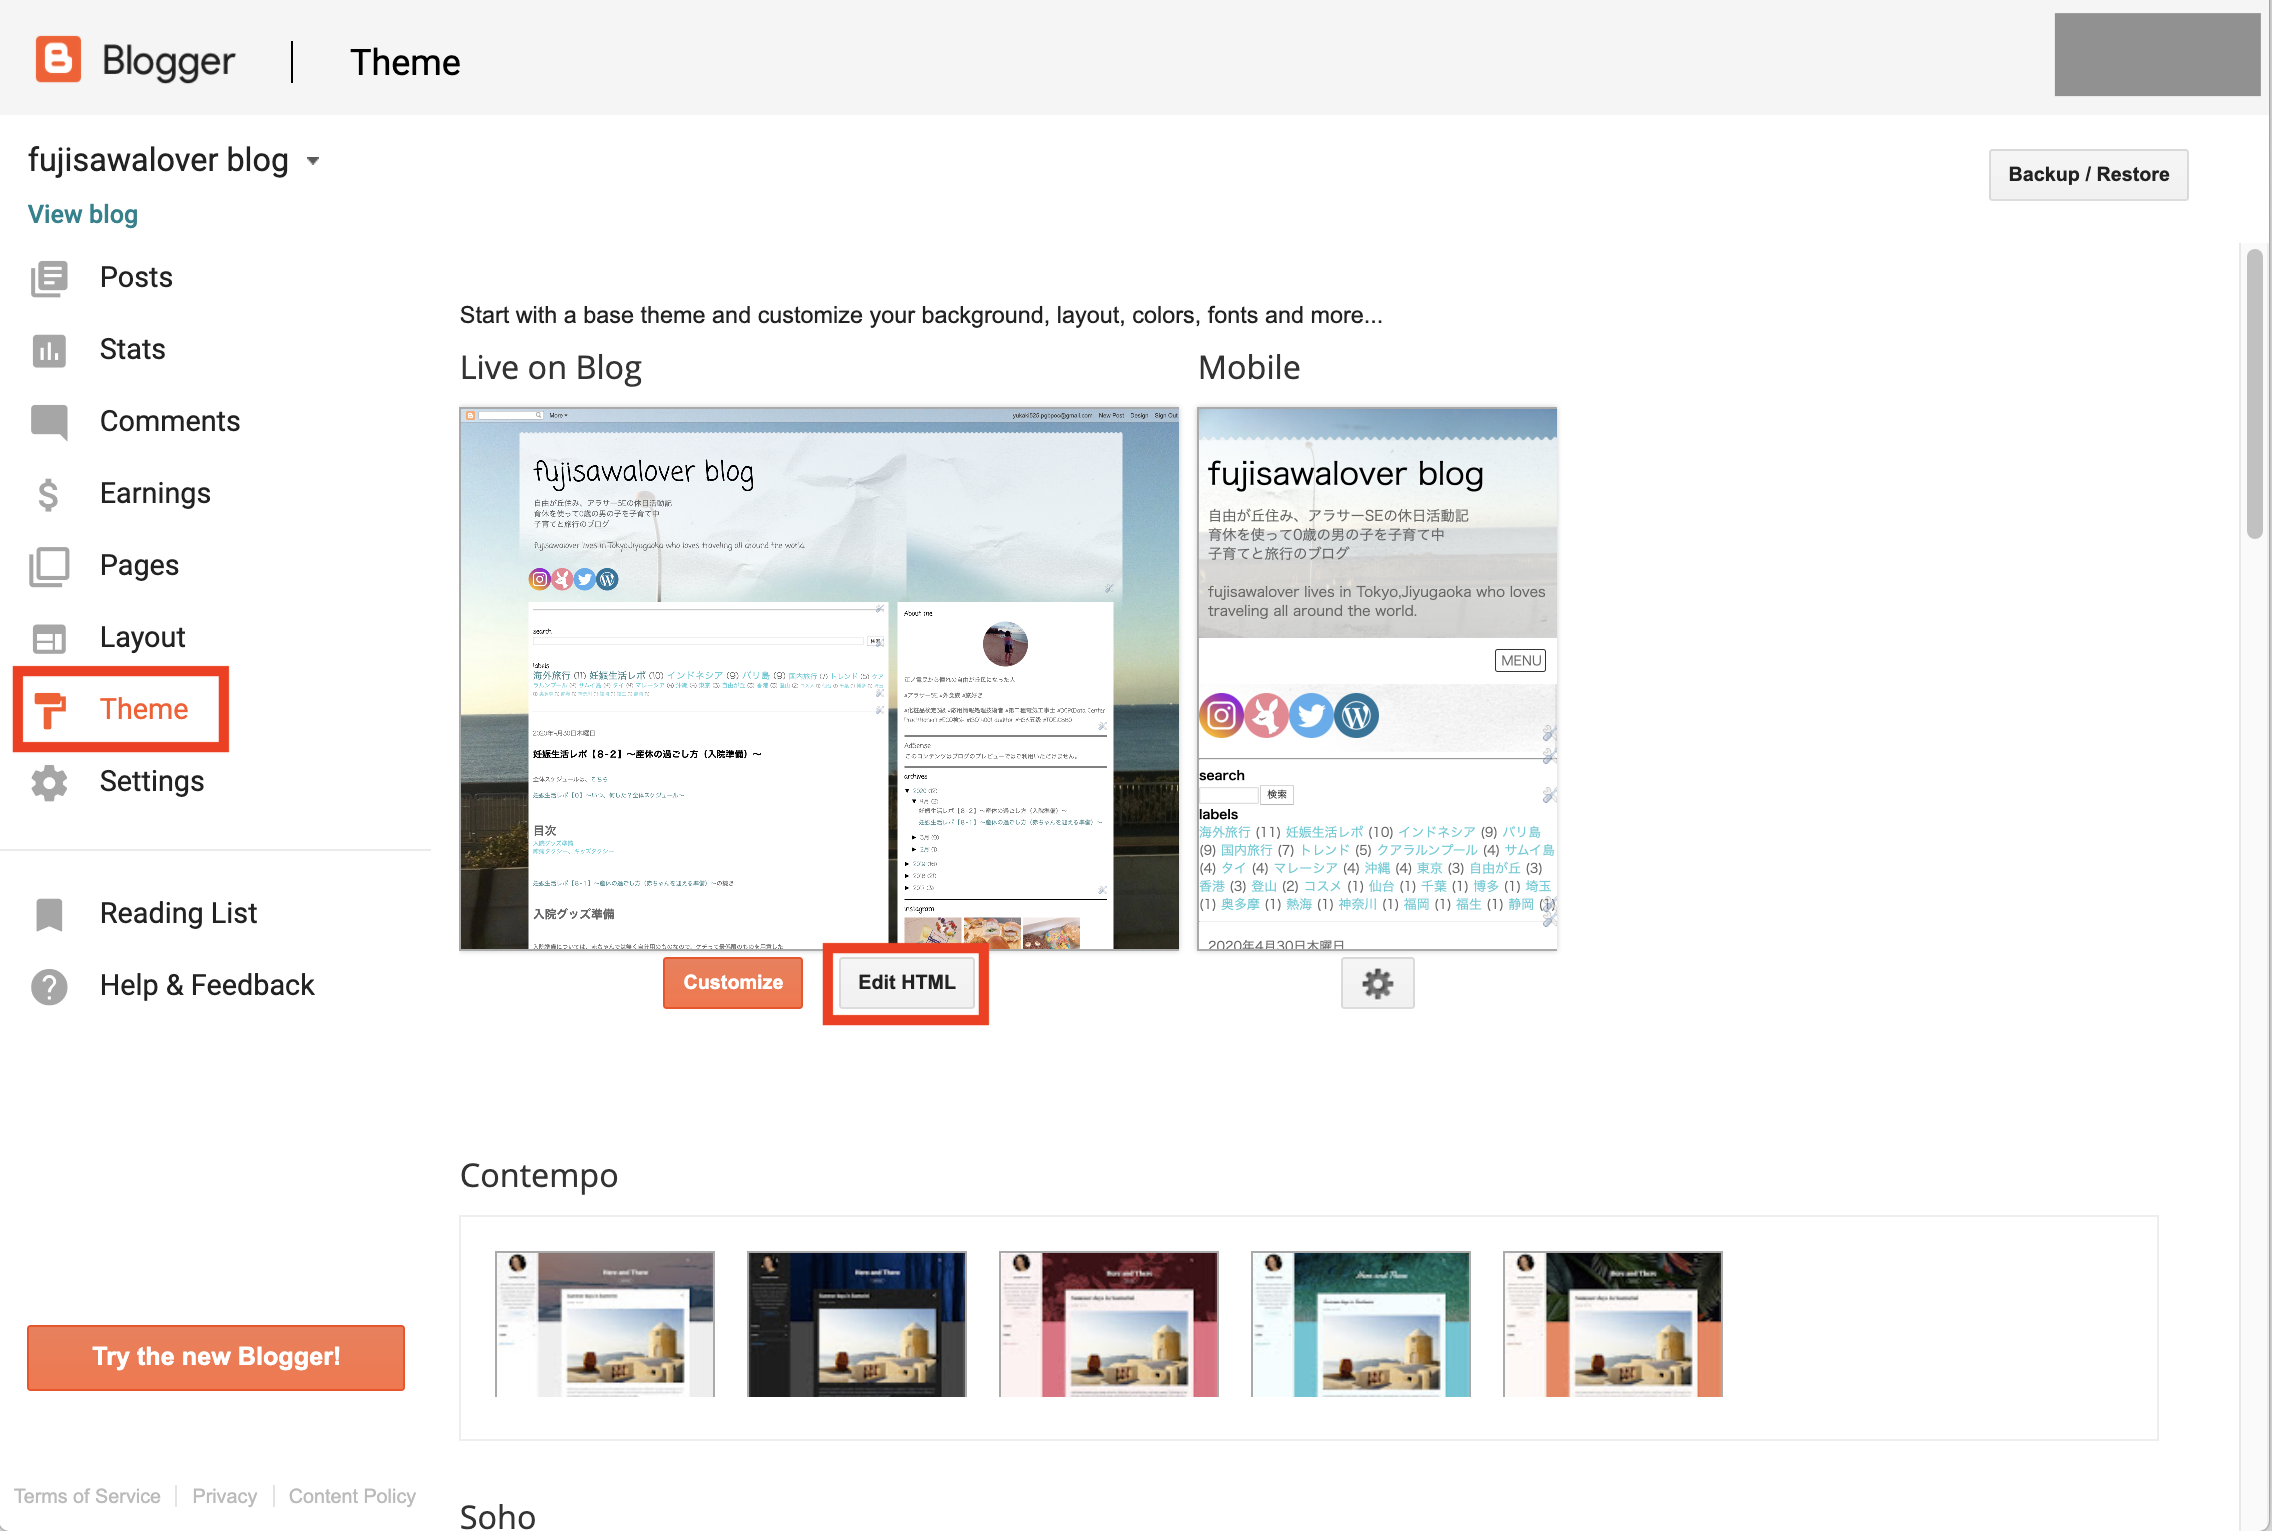Click the rabbit icon in mobile preview

(x=1266, y=715)
